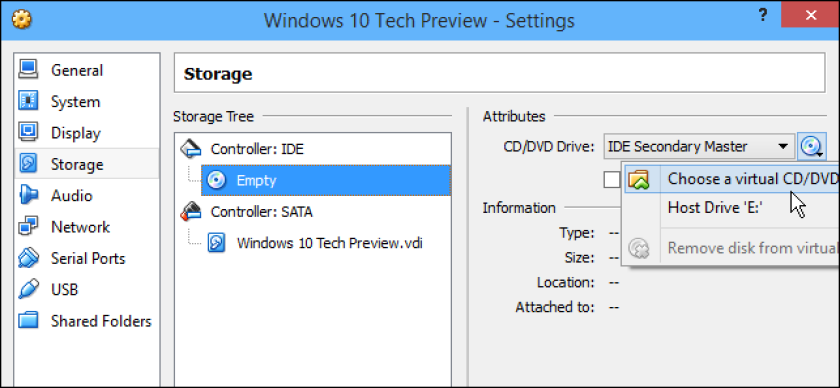Go to Network settings
Image resolution: width=840 pixels, height=388 pixels.
pyautogui.click(x=87, y=227)
